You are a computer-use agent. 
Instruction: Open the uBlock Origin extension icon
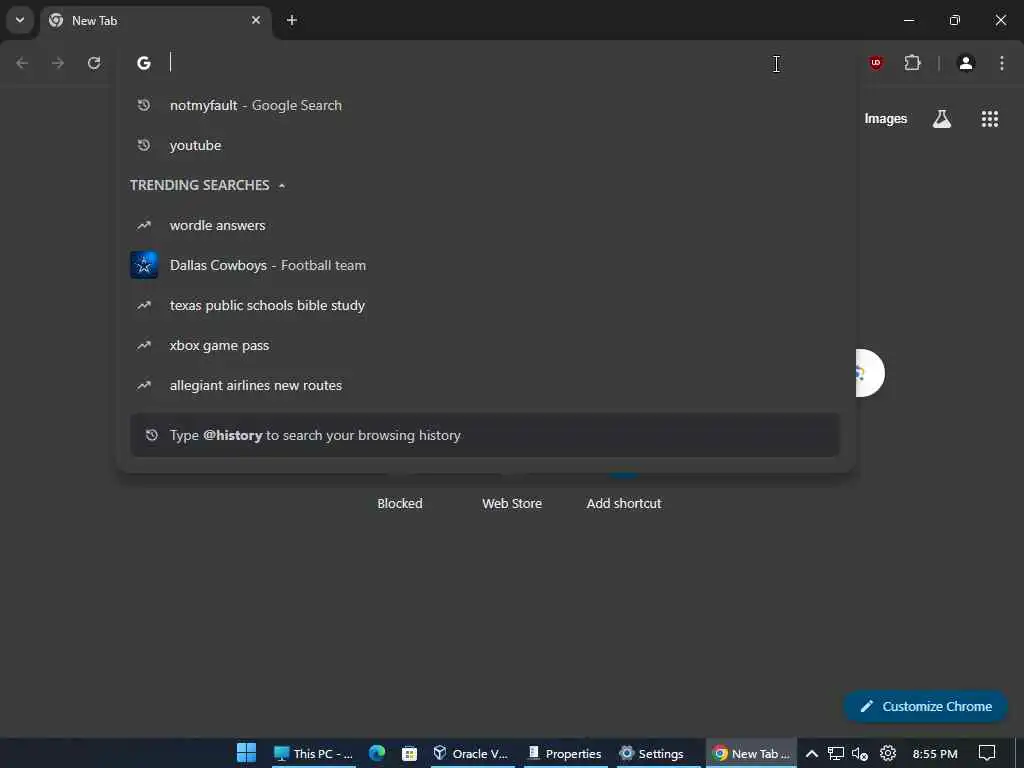tap(876, 63)
